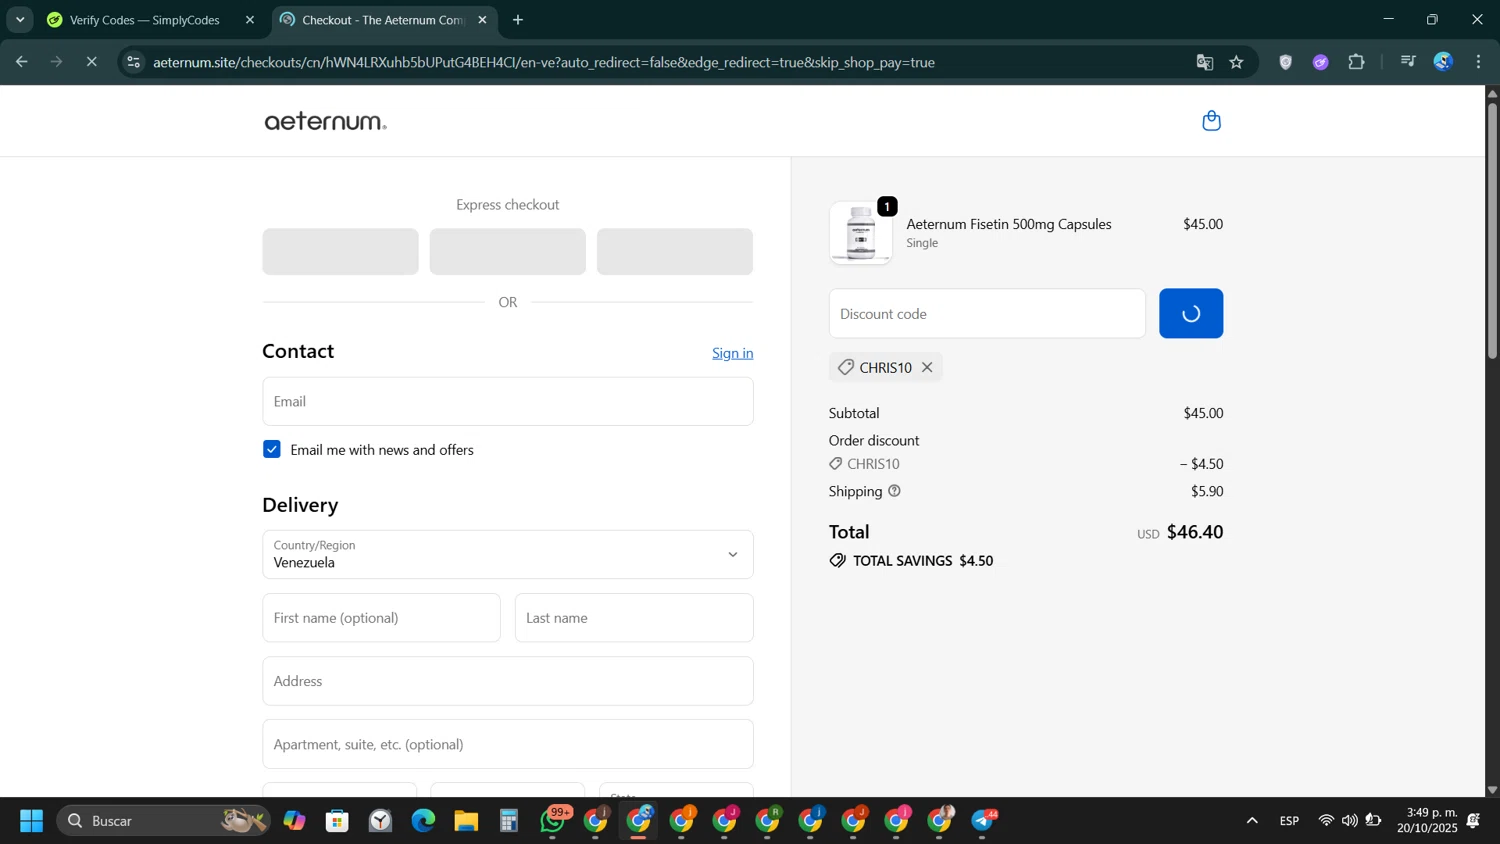Image resolution: width=1500 pixels, height=844 pixels.
Task: Click the middle express checkout placeholder button
Action: coord(508,251)
